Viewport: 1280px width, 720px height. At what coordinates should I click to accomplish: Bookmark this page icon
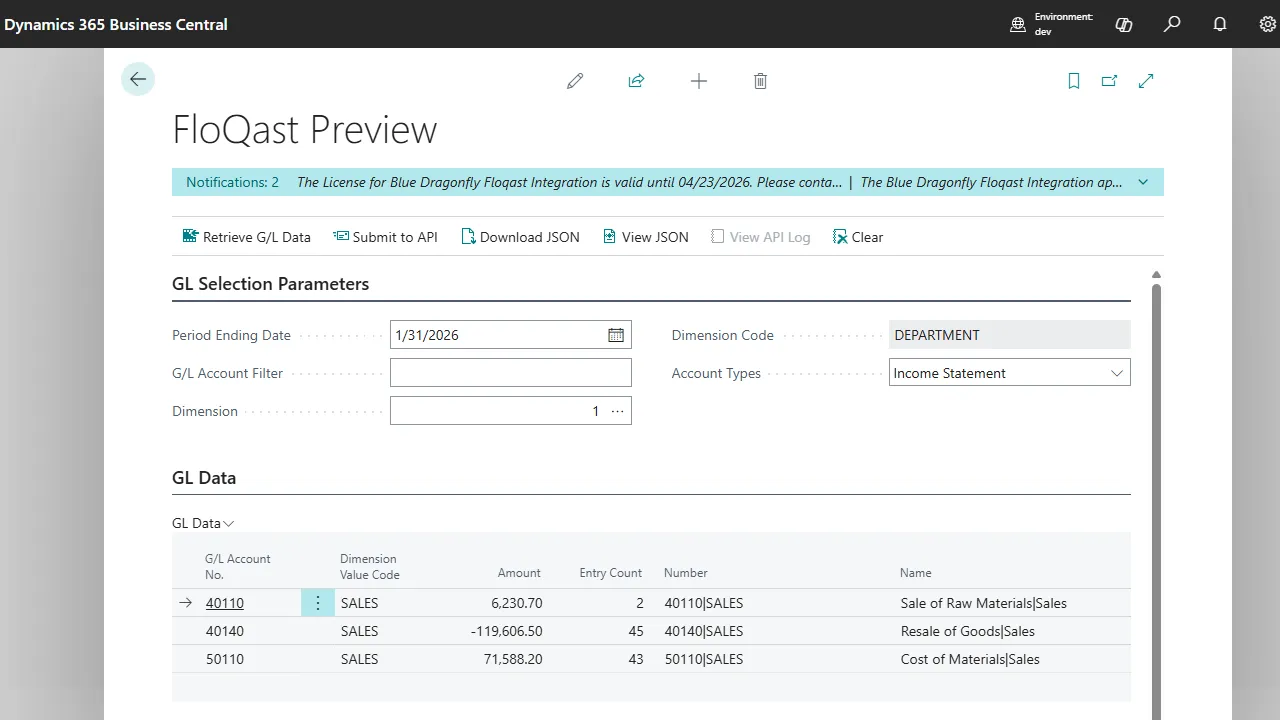tap(1074, 81)
